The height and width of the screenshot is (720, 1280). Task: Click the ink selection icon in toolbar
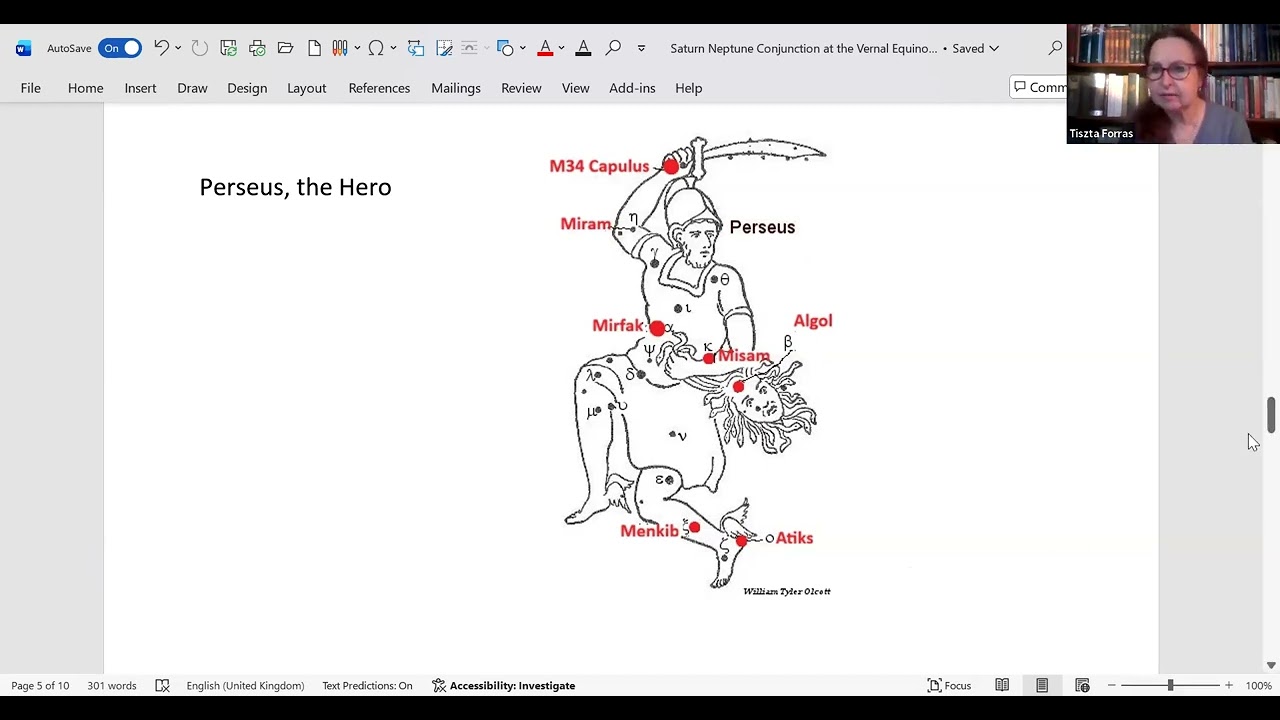tap(445, 48)
